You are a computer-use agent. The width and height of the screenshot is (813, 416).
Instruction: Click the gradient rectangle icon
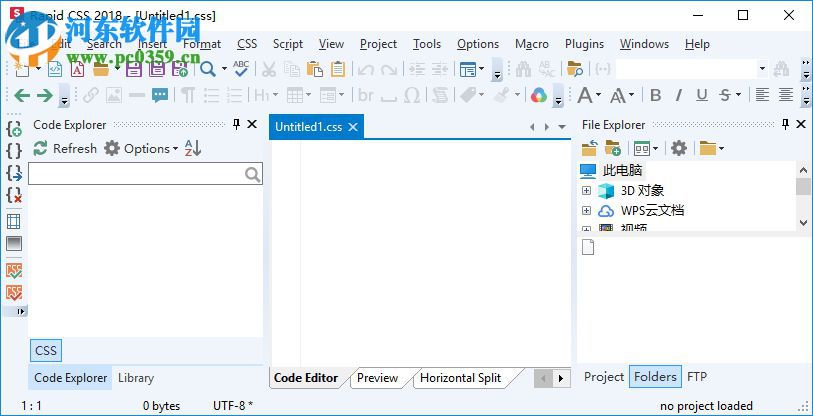click(14, 243)
